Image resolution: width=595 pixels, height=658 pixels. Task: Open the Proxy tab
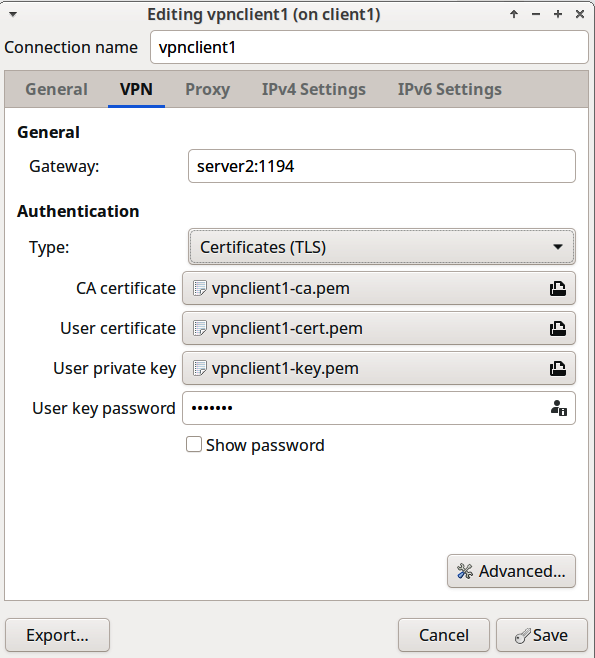pos(208,89)
